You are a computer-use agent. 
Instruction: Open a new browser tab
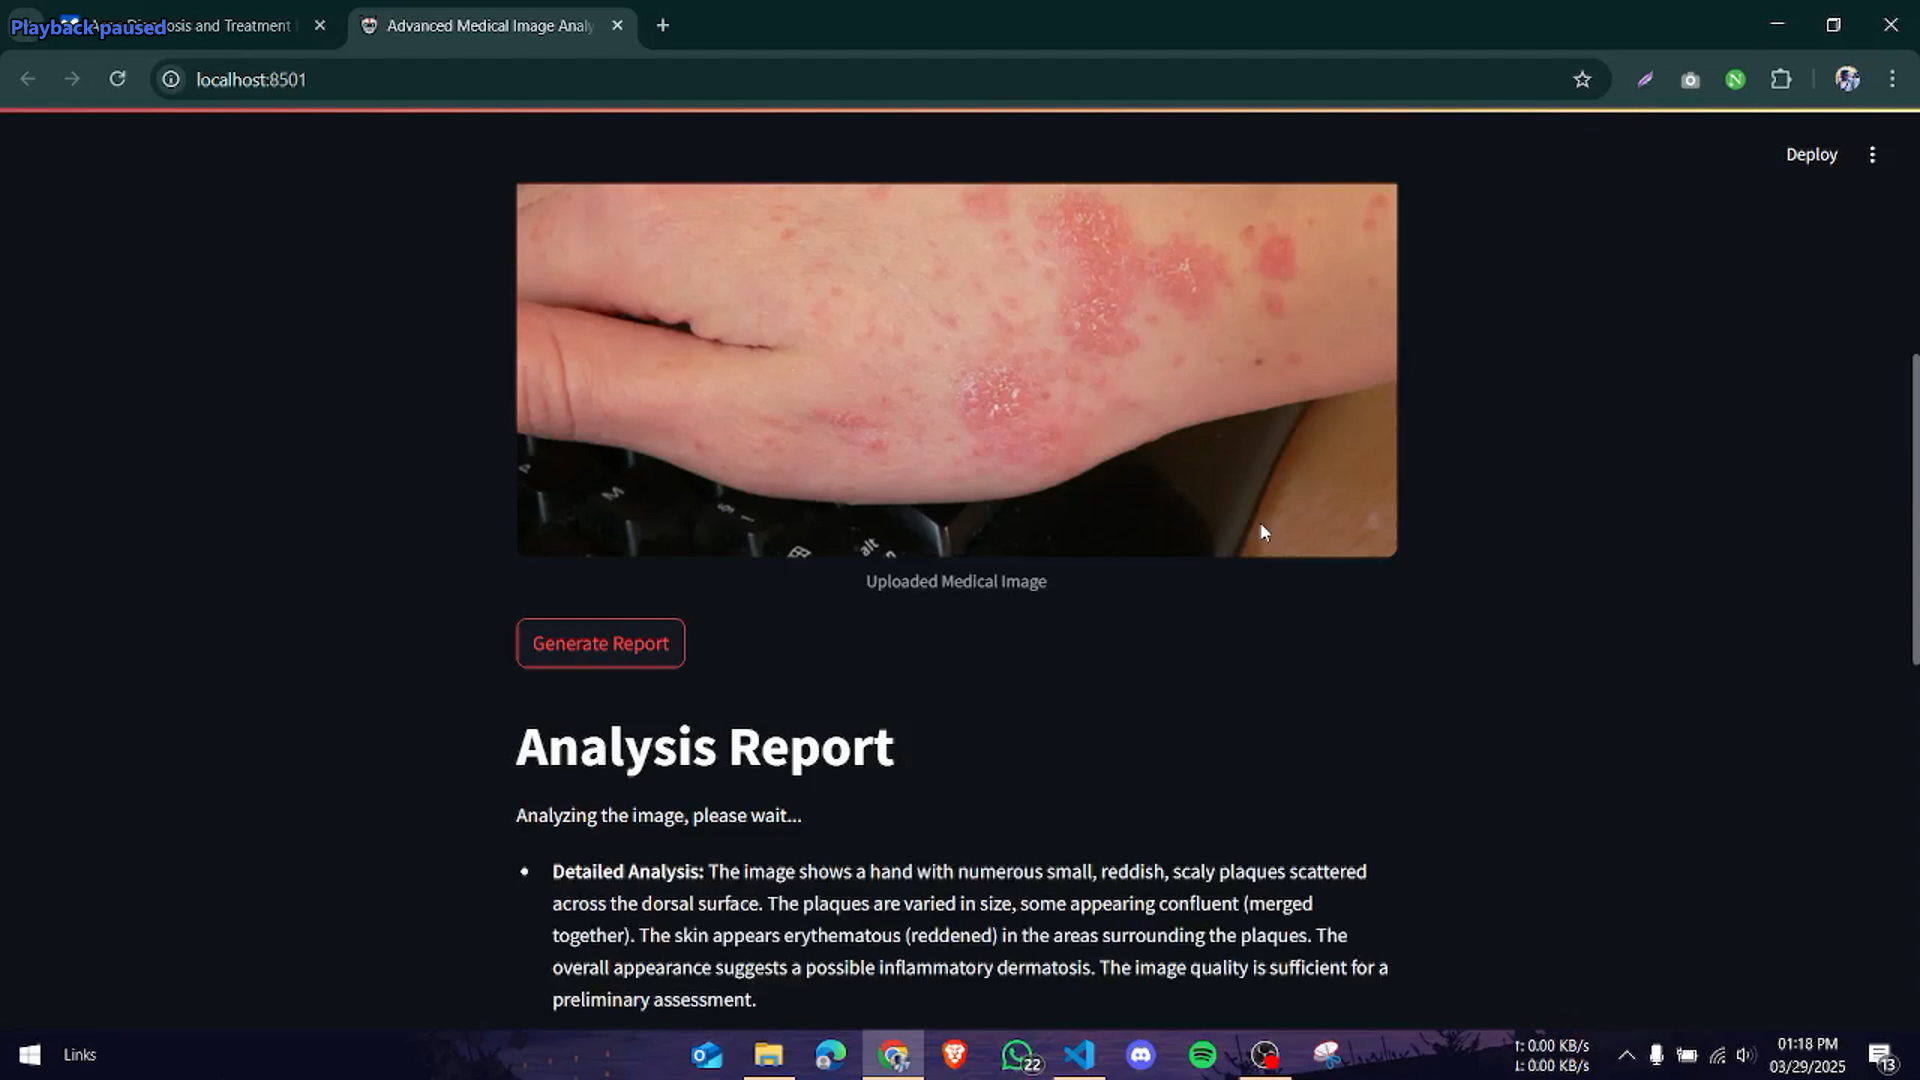pos(663,26)
